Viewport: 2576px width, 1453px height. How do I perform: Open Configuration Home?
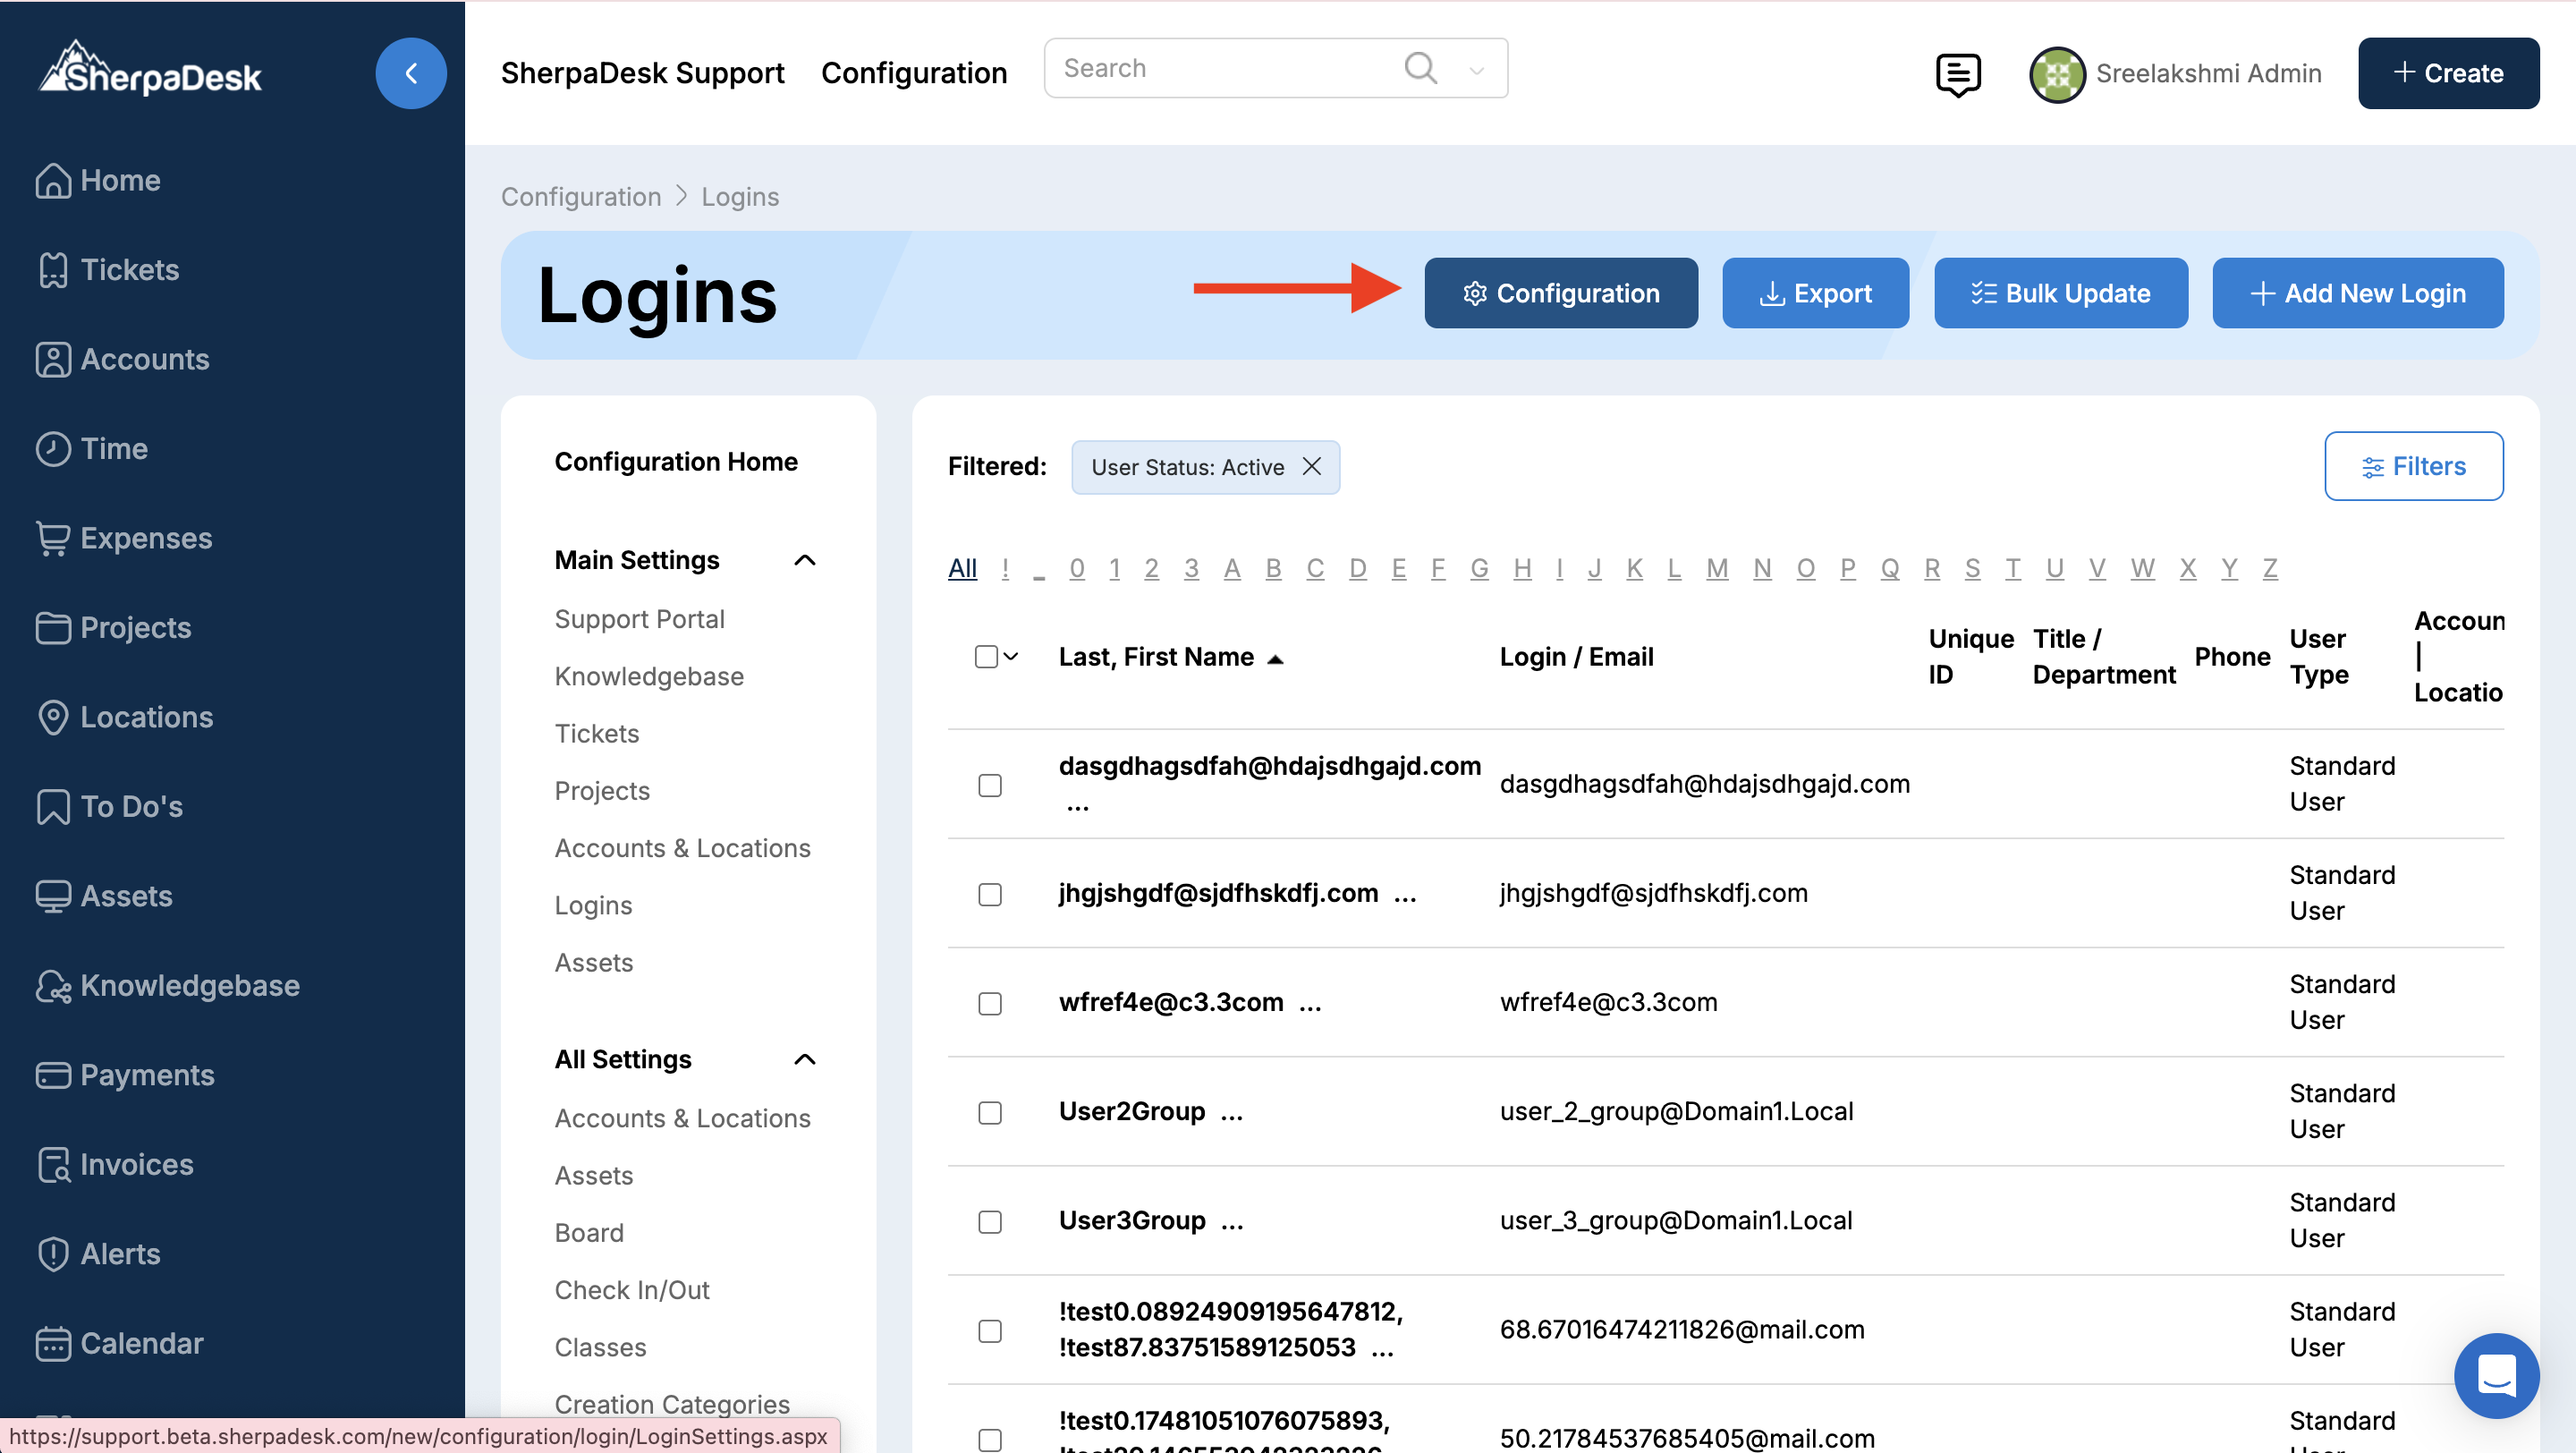click(676, 461)
